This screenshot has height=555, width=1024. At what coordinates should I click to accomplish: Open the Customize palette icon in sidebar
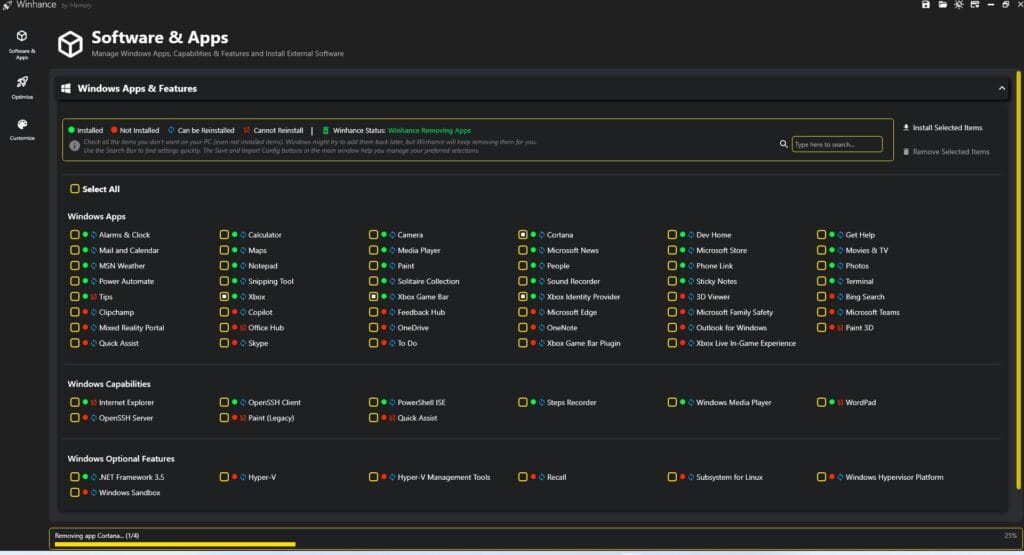click(x=22, y=124)
